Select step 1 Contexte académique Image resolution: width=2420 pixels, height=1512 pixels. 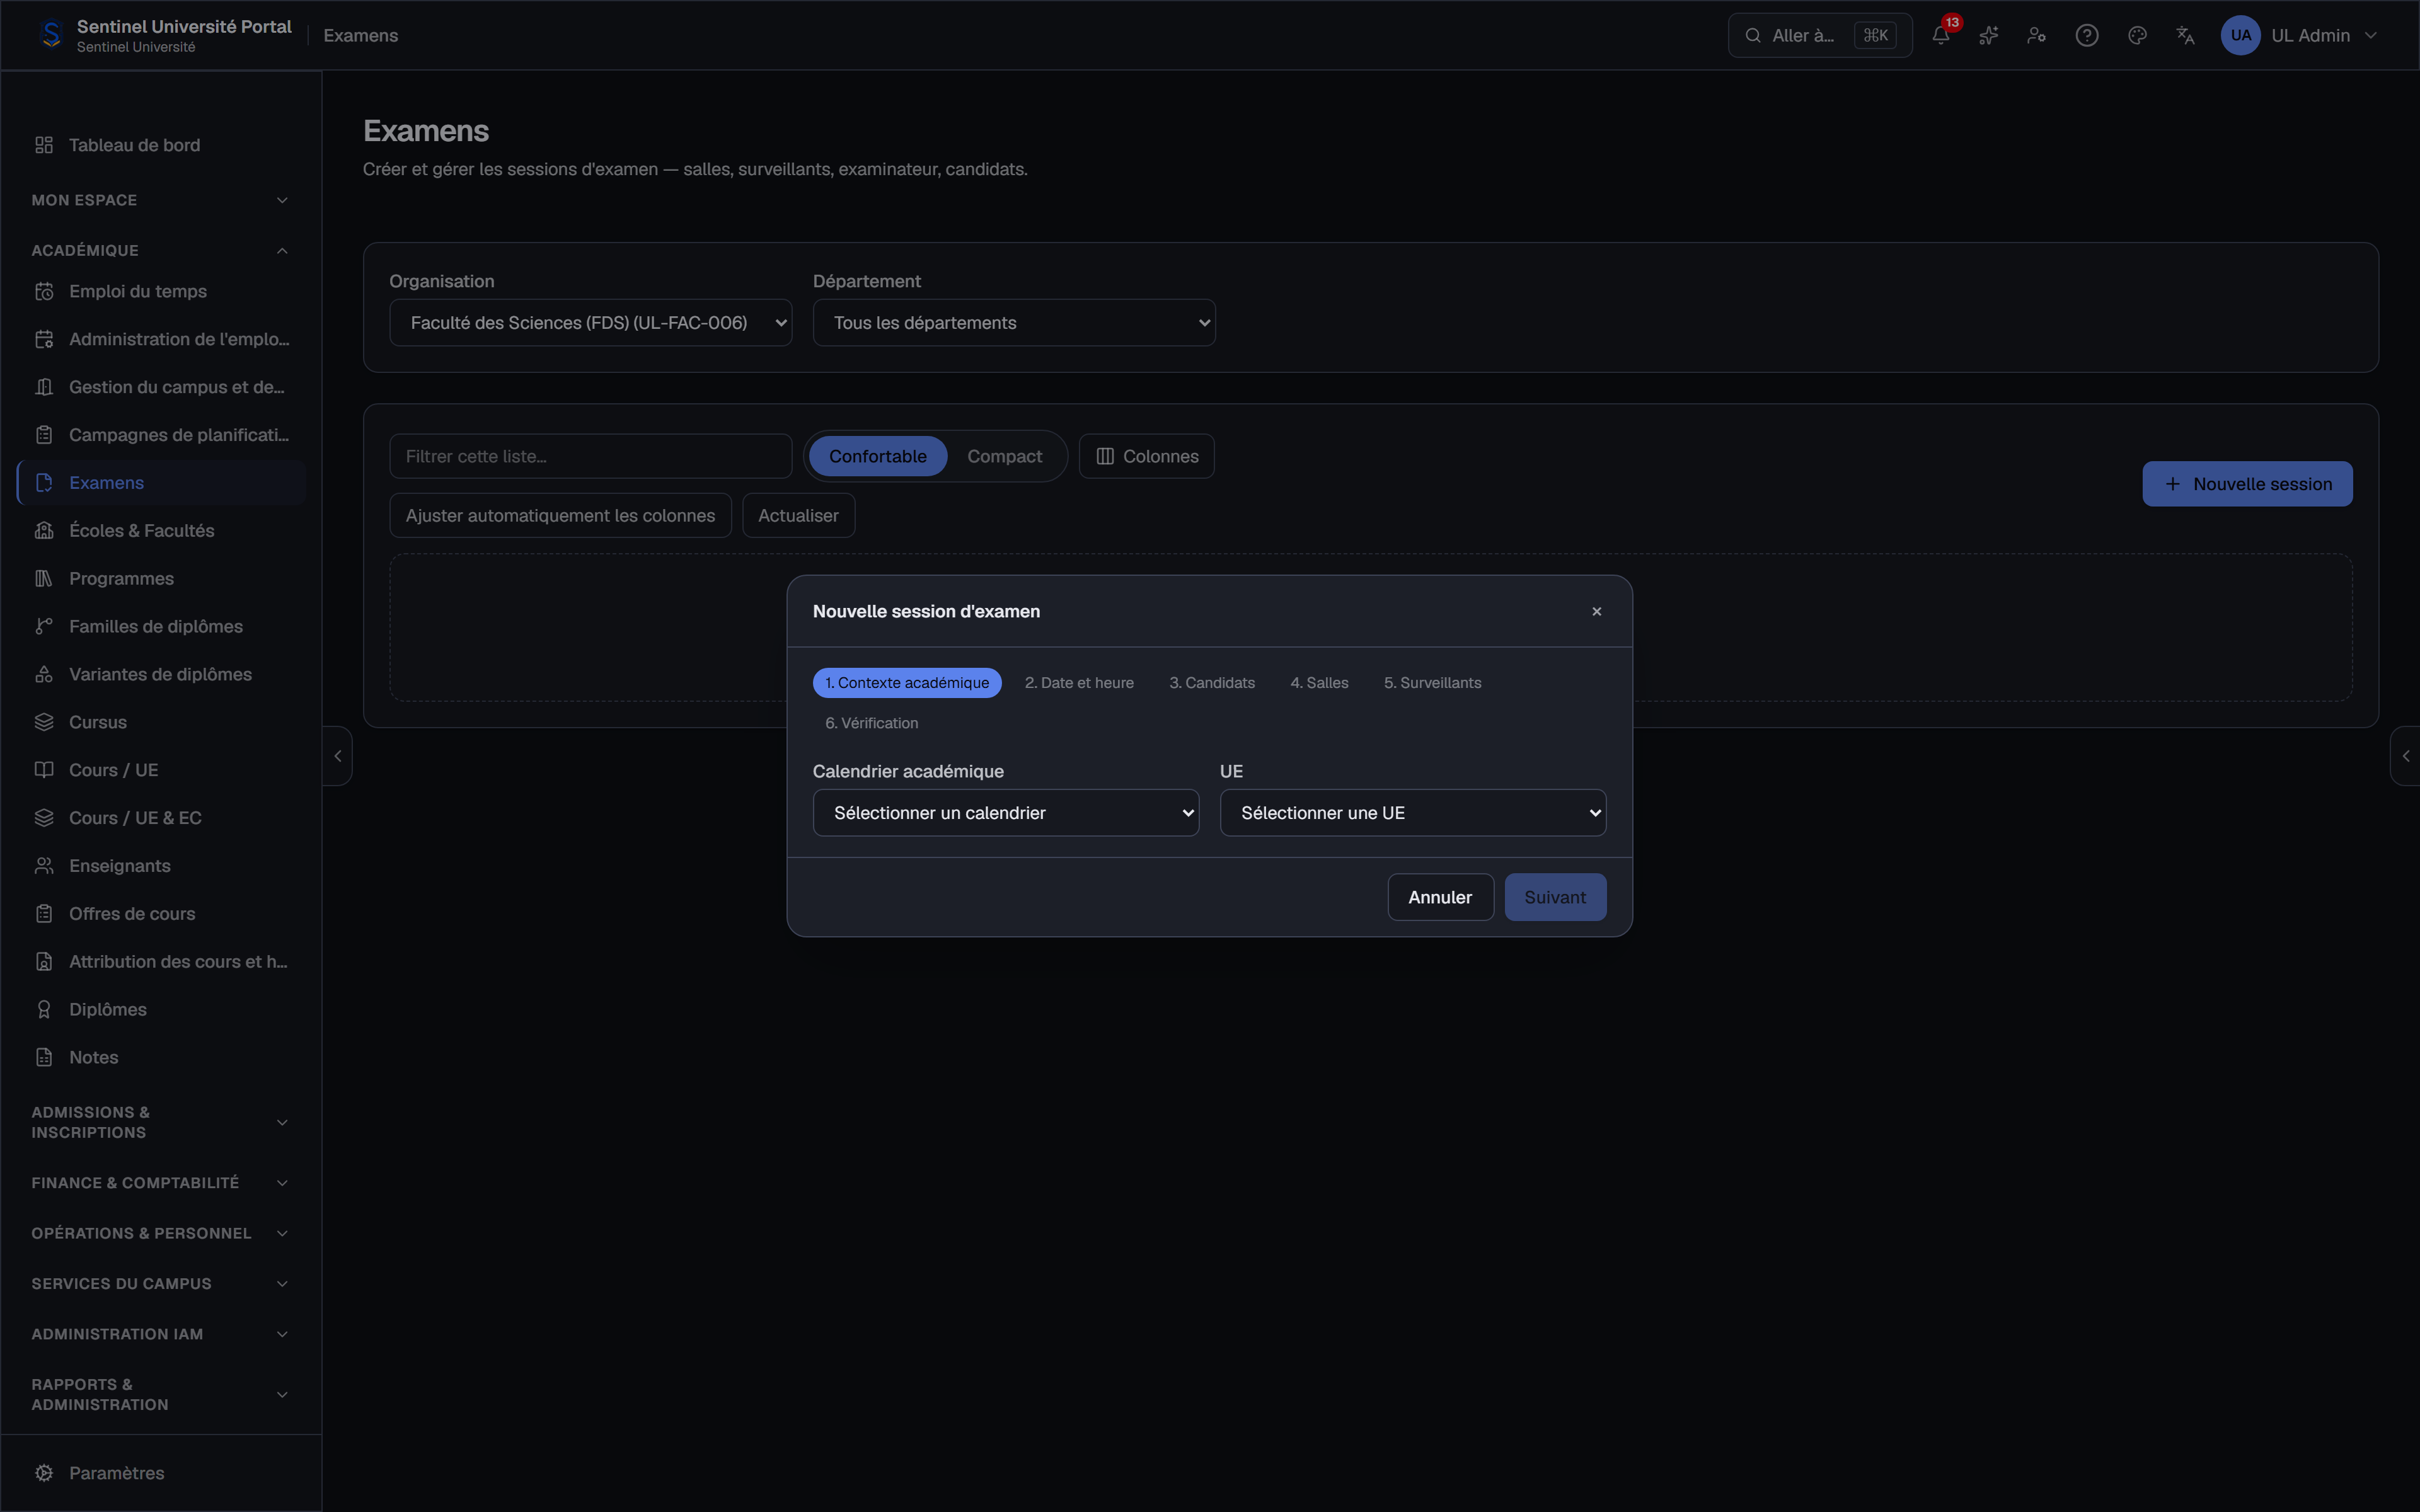click(x=907, y=683)
